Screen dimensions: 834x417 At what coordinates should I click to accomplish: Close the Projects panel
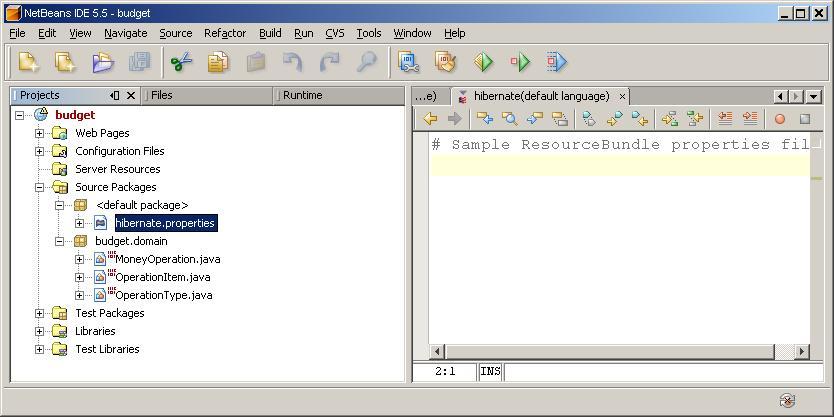[131, 96]
